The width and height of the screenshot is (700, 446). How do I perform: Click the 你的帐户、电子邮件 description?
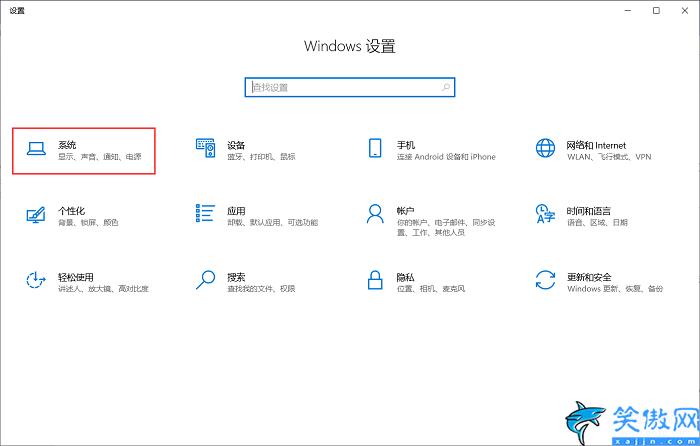446,227
